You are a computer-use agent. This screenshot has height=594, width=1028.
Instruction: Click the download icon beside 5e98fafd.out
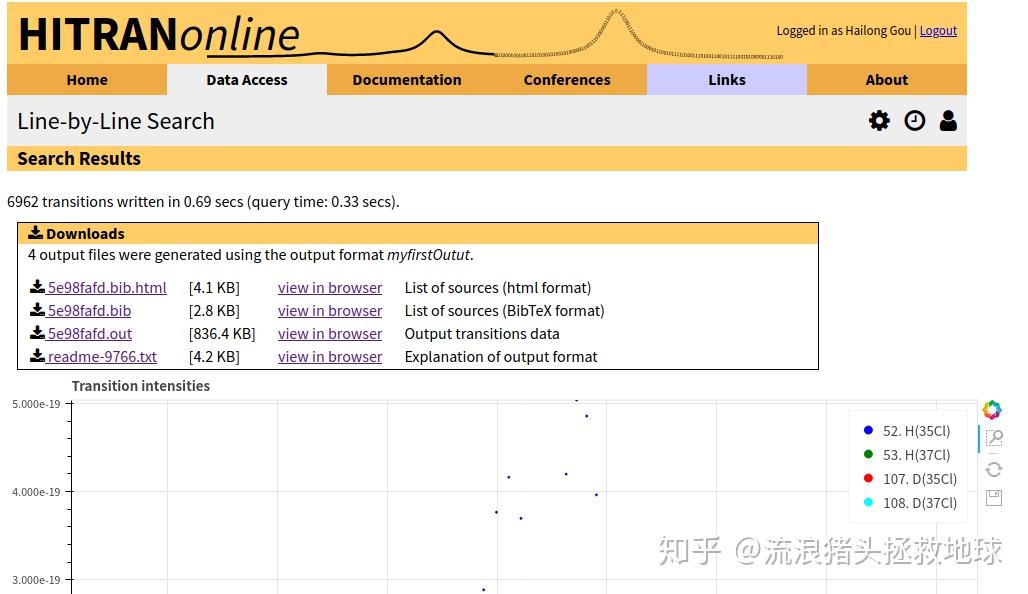(37, 333)
